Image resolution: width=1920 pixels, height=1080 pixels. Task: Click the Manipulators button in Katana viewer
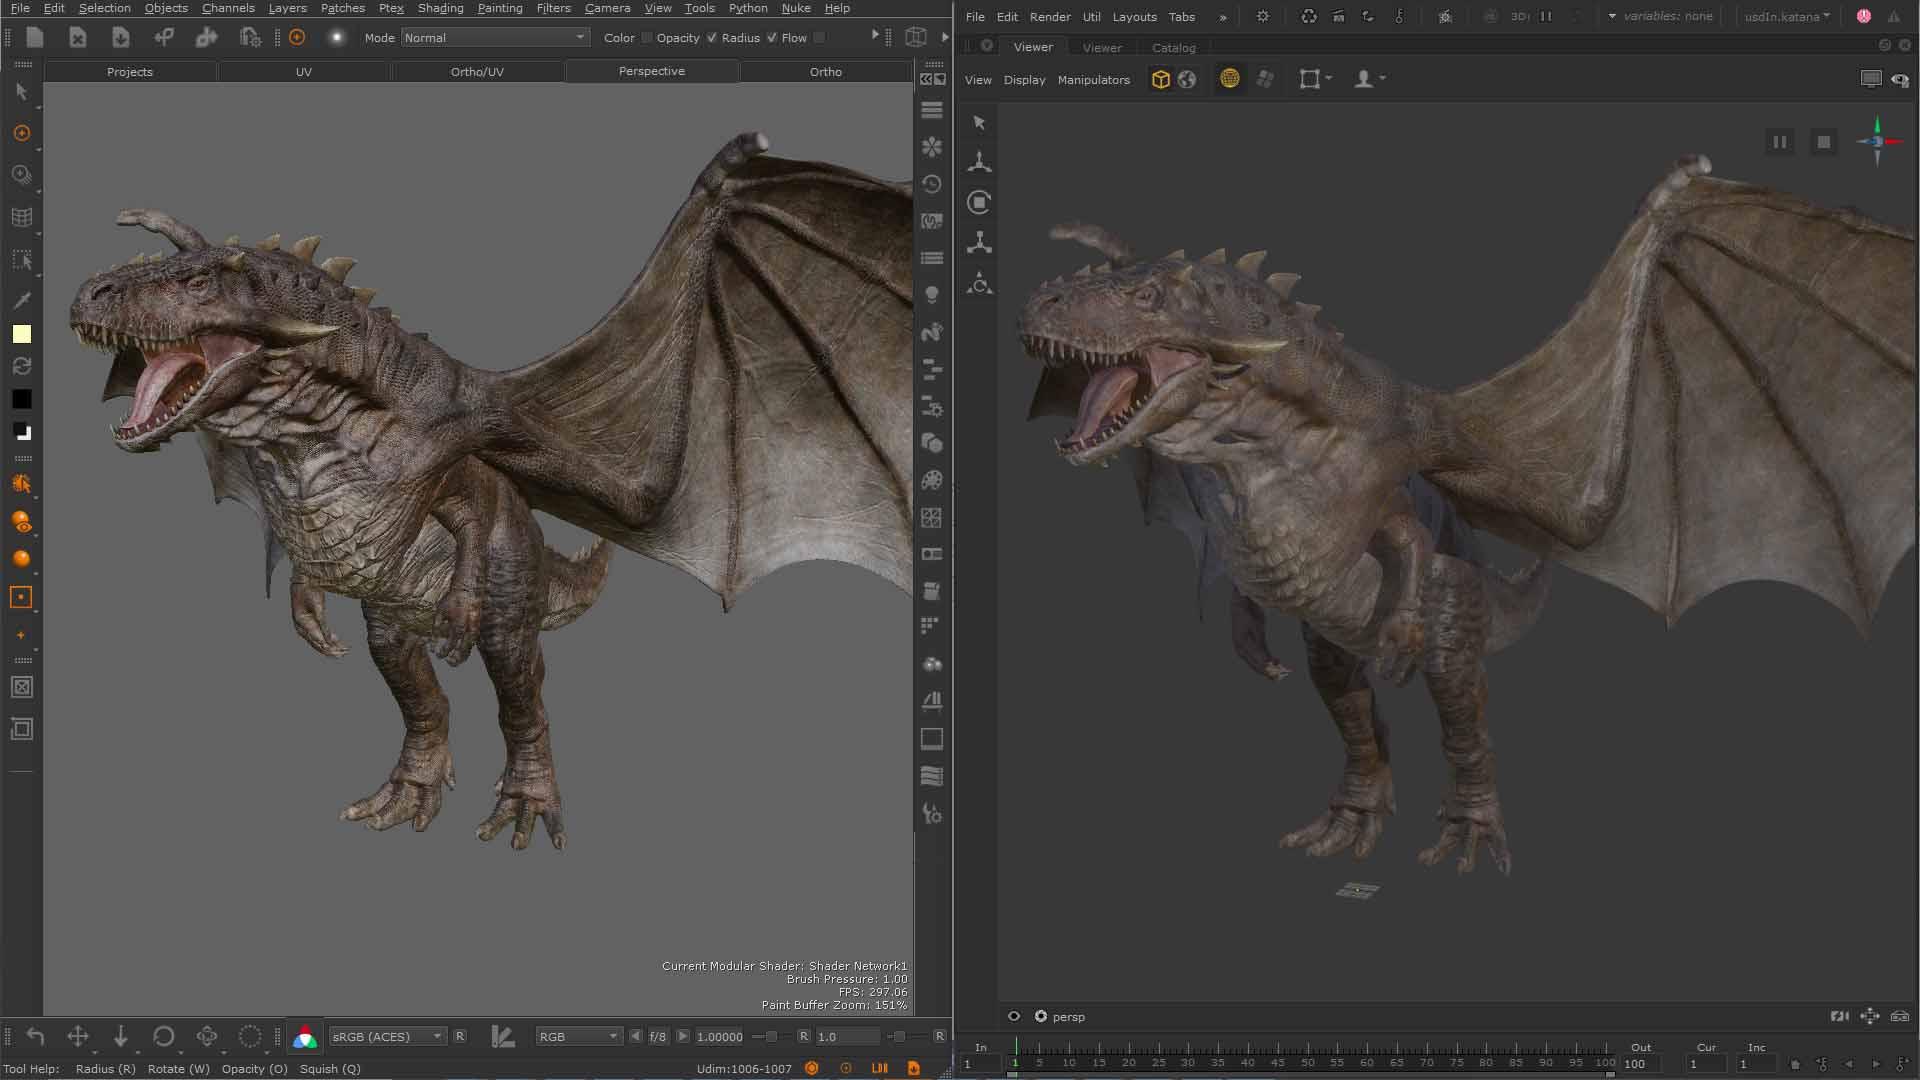tap(1093, 80)
